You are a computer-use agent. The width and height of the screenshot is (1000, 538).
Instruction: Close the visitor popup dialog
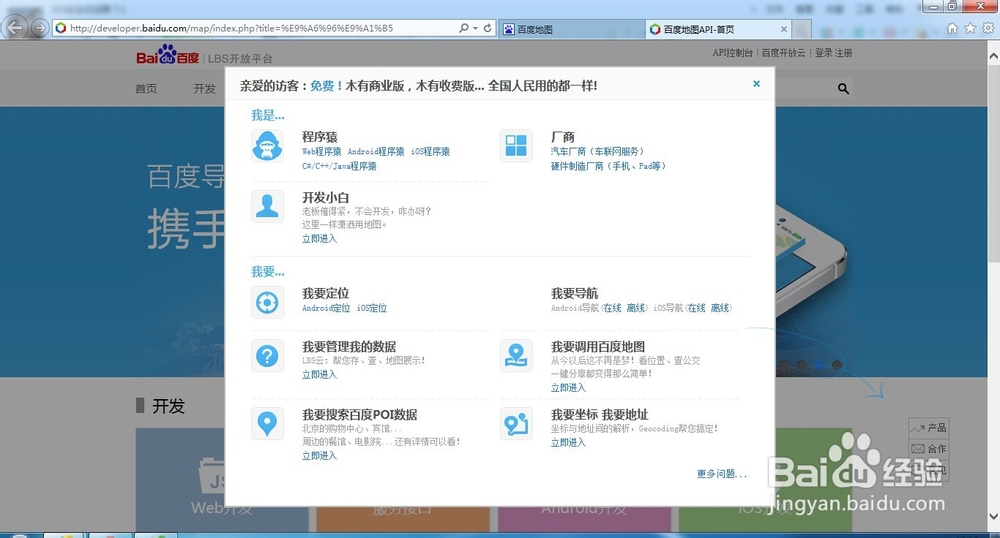756,84
